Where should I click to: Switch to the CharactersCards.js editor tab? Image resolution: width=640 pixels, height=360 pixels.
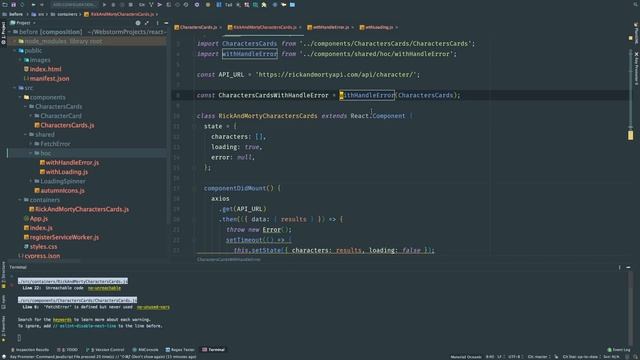click(198, 27)
